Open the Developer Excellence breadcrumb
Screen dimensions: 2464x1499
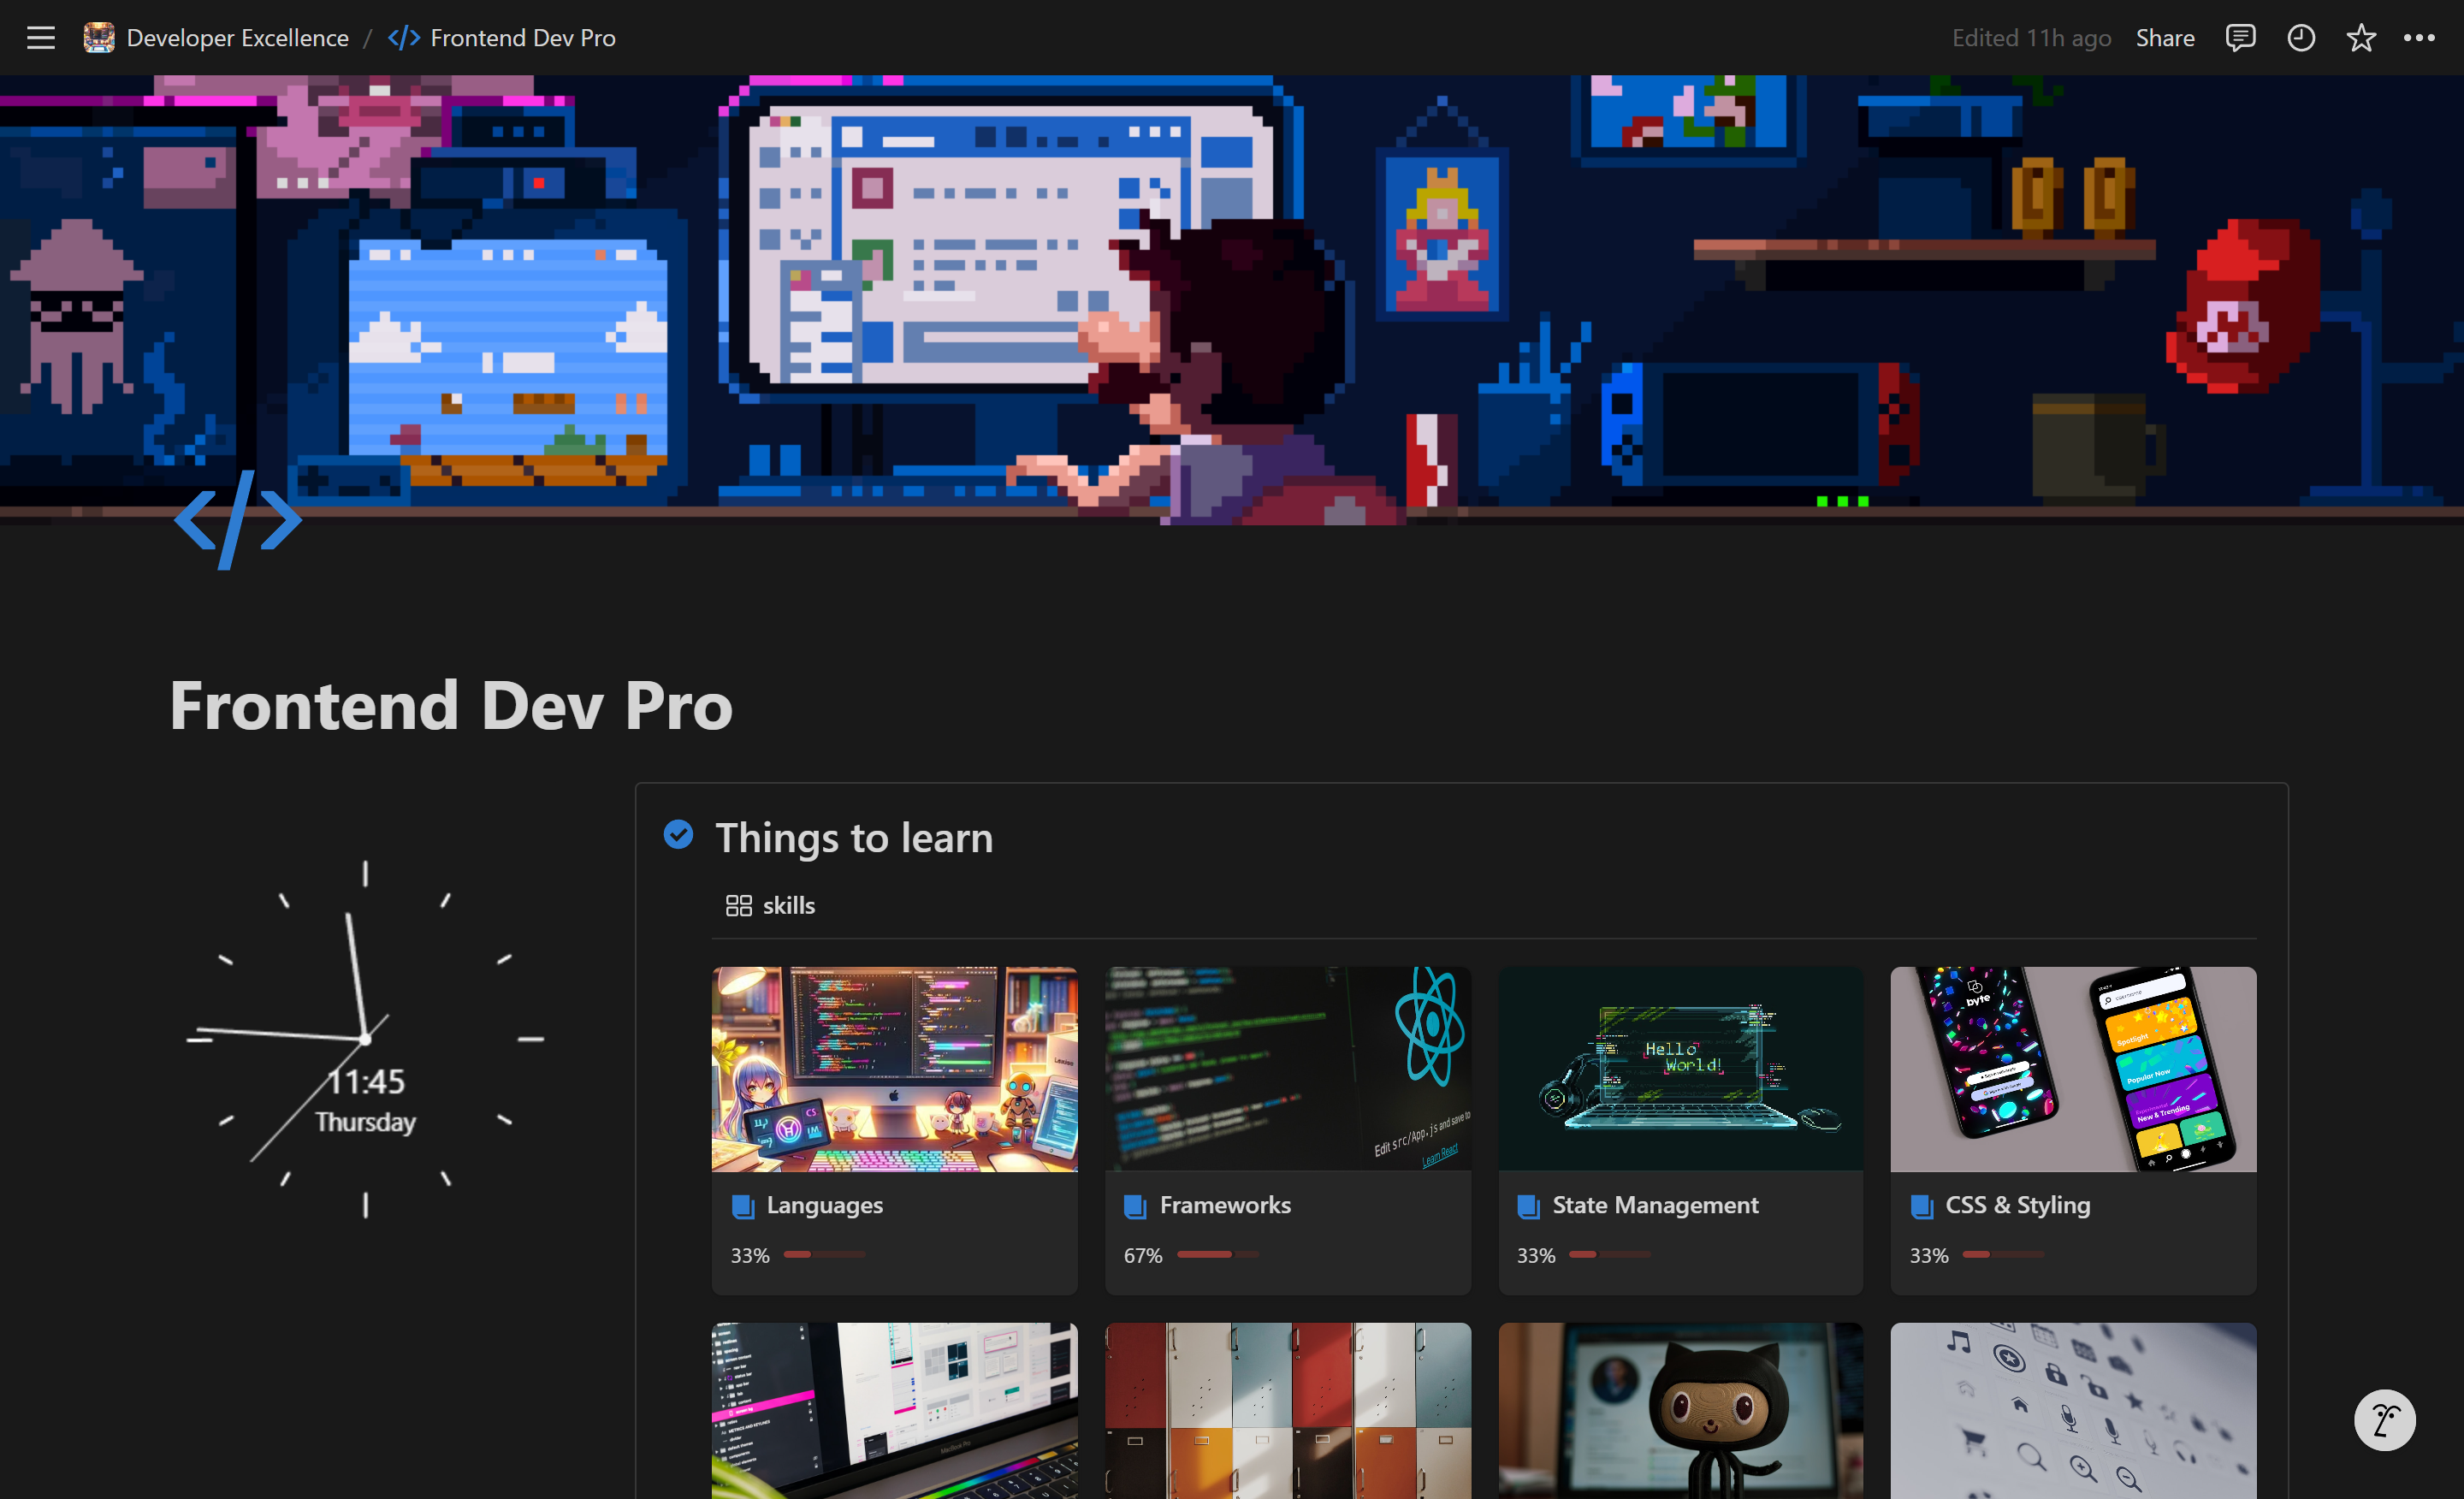tap(237, 38)
